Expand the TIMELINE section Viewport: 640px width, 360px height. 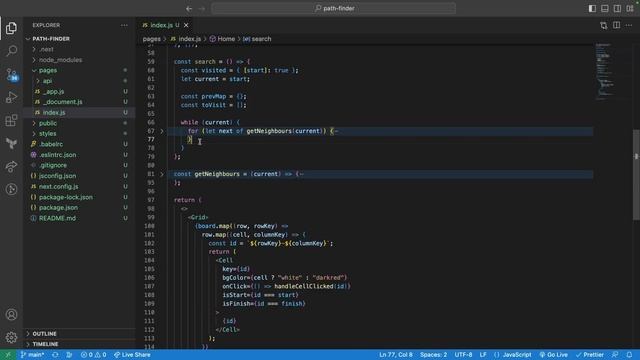45,344
